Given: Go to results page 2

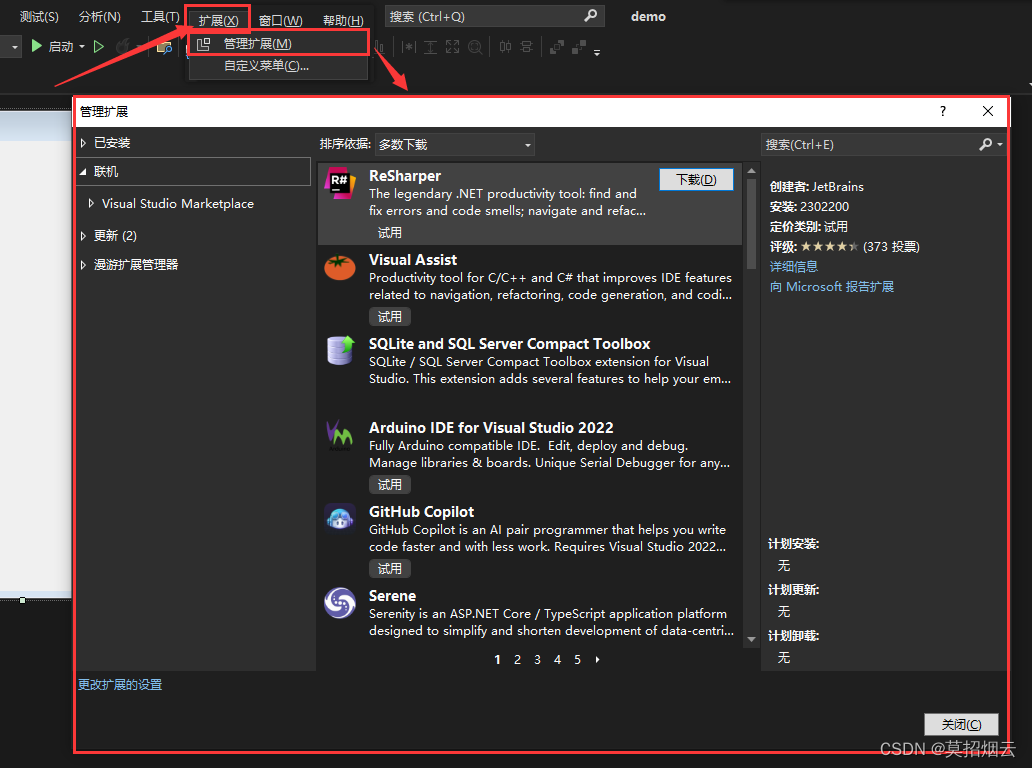Looking at the screenshot, I should (x=517, y=659).
